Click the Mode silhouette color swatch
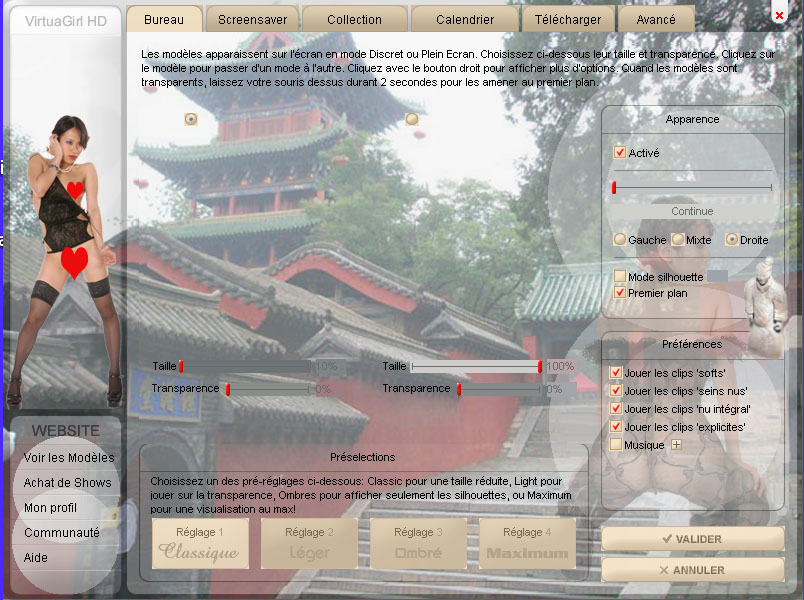This screenshot has width=804, height=600. (717, 276)
